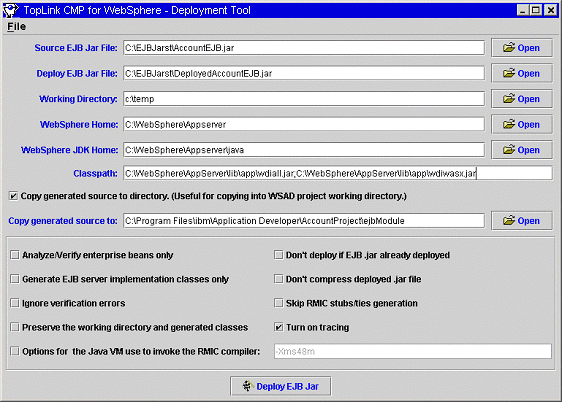Click the Working Directory text field
The width and height of the screenshot is (562, 402).
click(x=304, y=99)
